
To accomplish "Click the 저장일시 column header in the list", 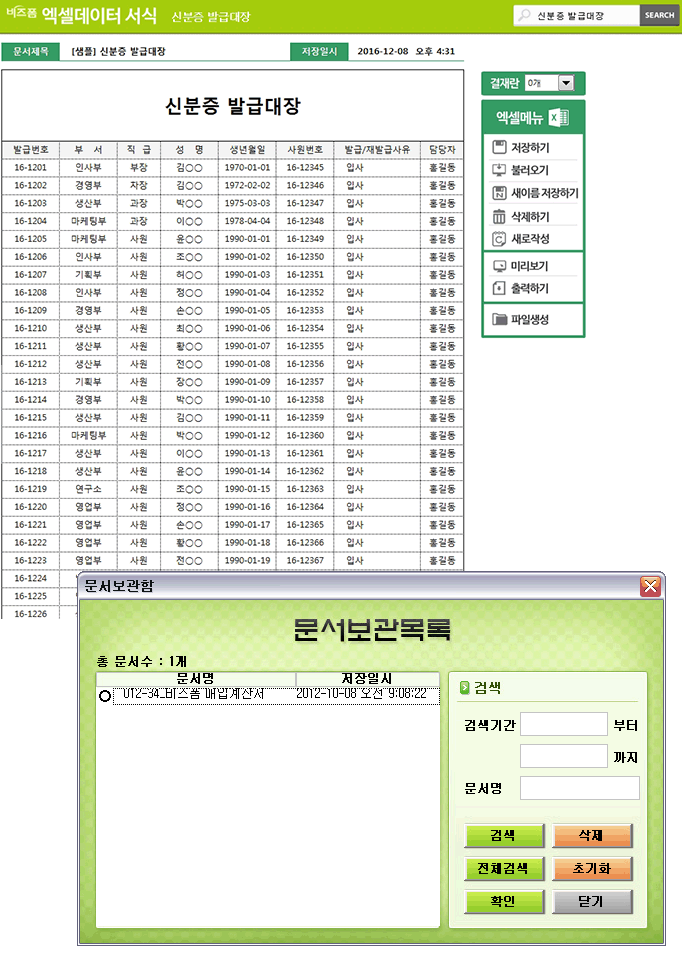I will click(x=367, y=679).
